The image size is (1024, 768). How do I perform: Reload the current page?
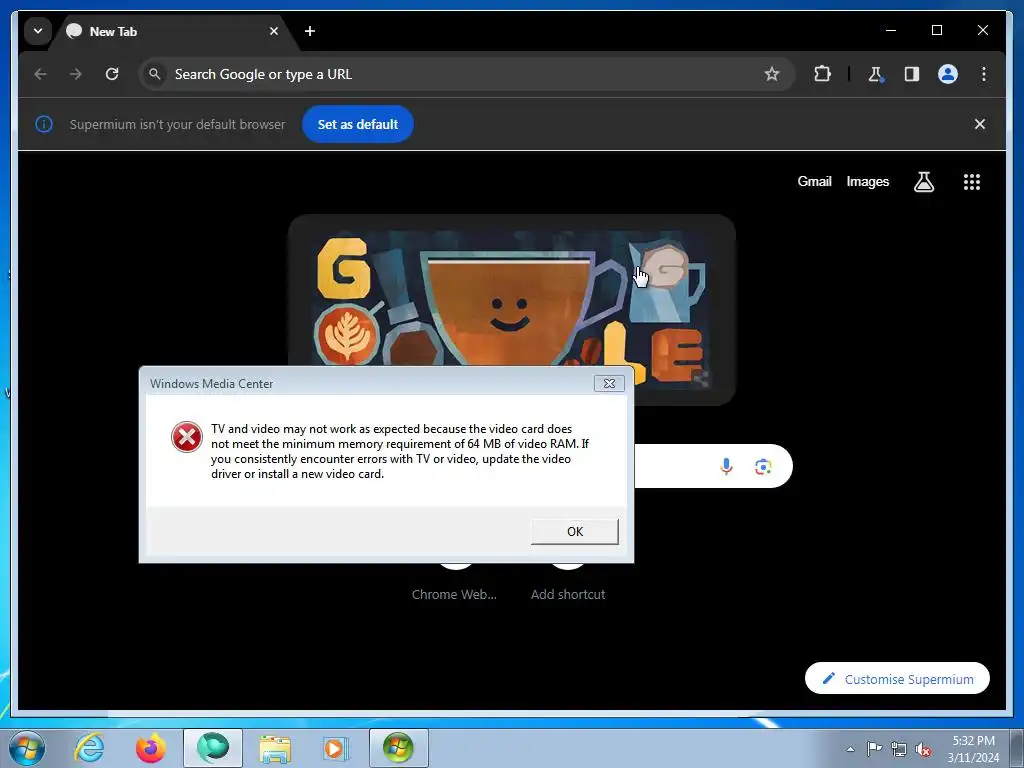(x=112, y=74)
